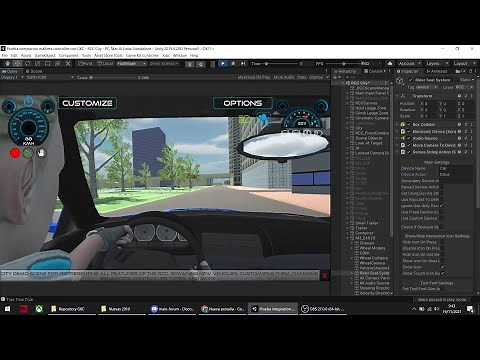Toggle Box Collider enabled checkbox

[409, 124]
